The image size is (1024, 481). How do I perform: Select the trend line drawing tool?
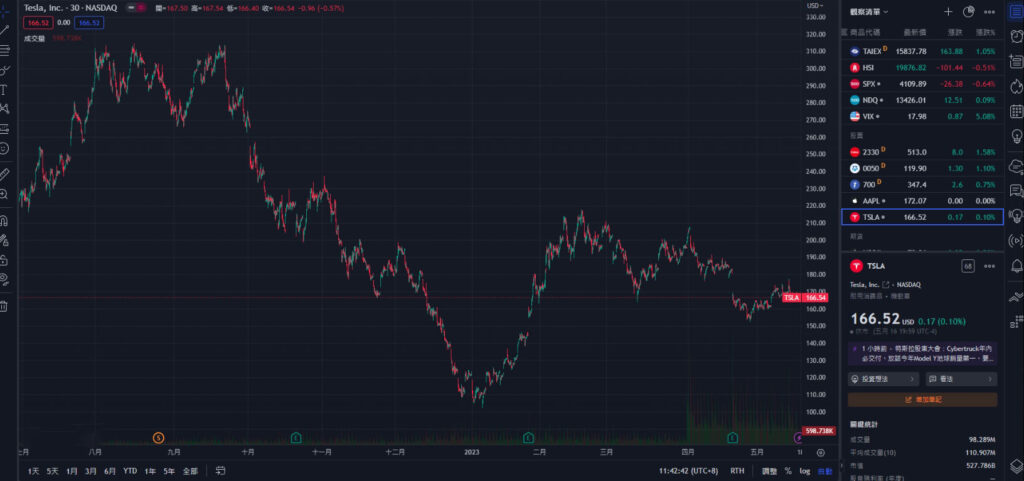tap(5, 30)
